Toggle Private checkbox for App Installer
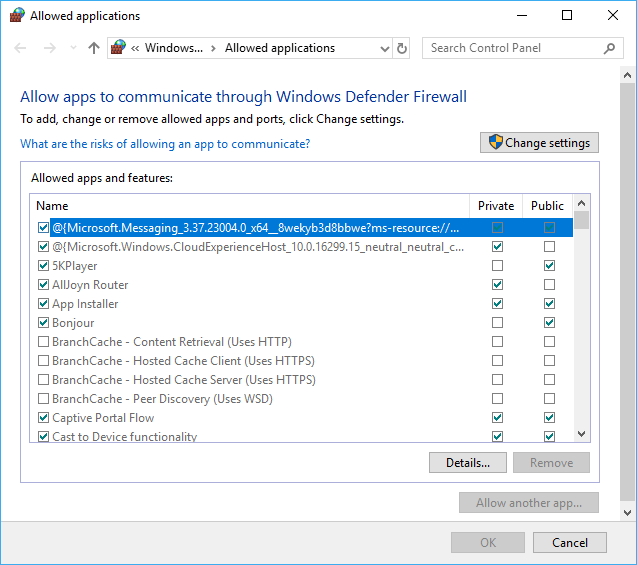 tap(497, 303)
